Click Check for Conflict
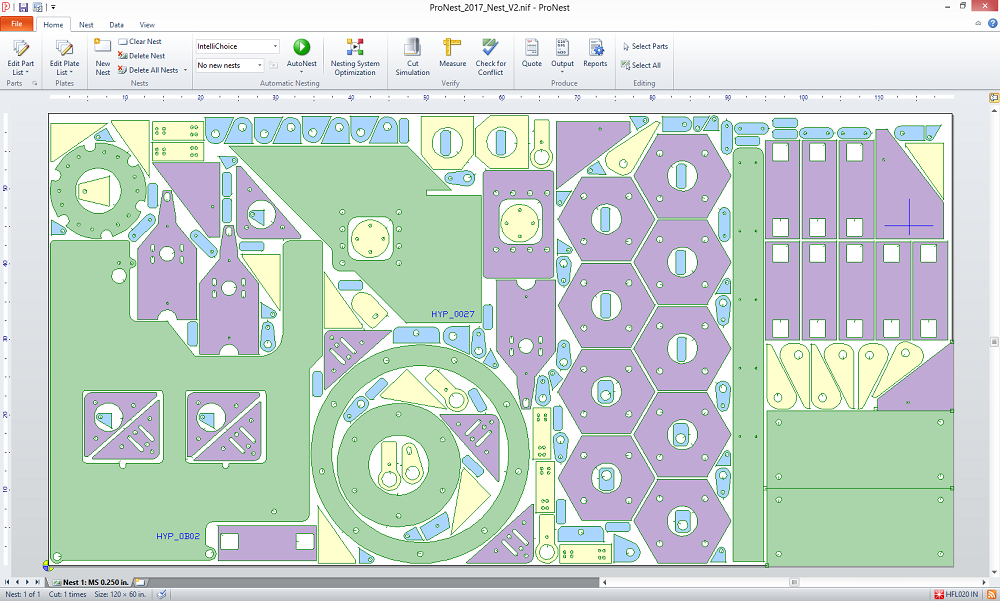This screenshot has width=1000, height=601. pos(490,56)
